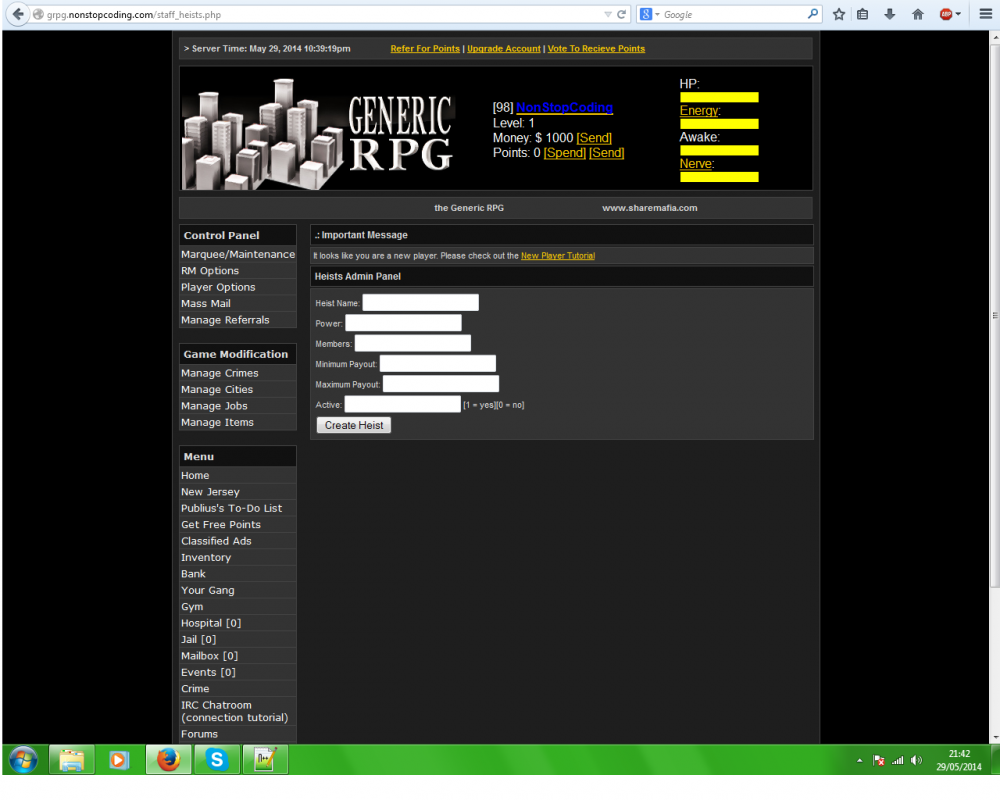Click the yellow Energy bar

[x=718, y=124]
